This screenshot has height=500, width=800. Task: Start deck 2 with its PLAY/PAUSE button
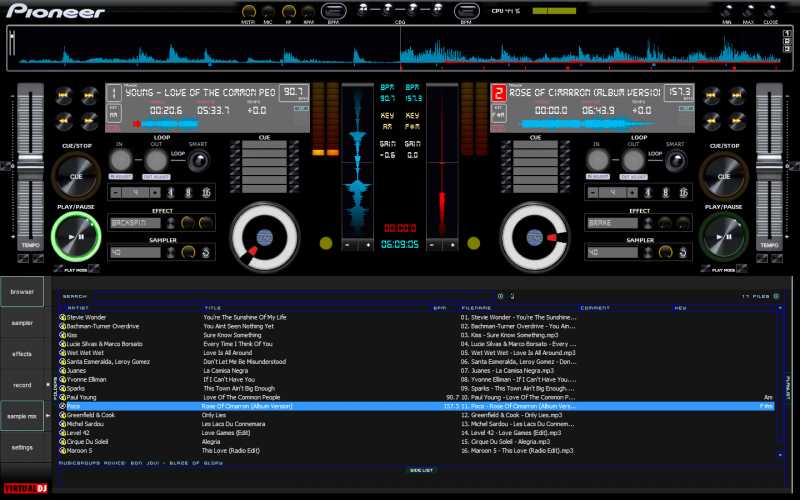[x=723, y=236]
